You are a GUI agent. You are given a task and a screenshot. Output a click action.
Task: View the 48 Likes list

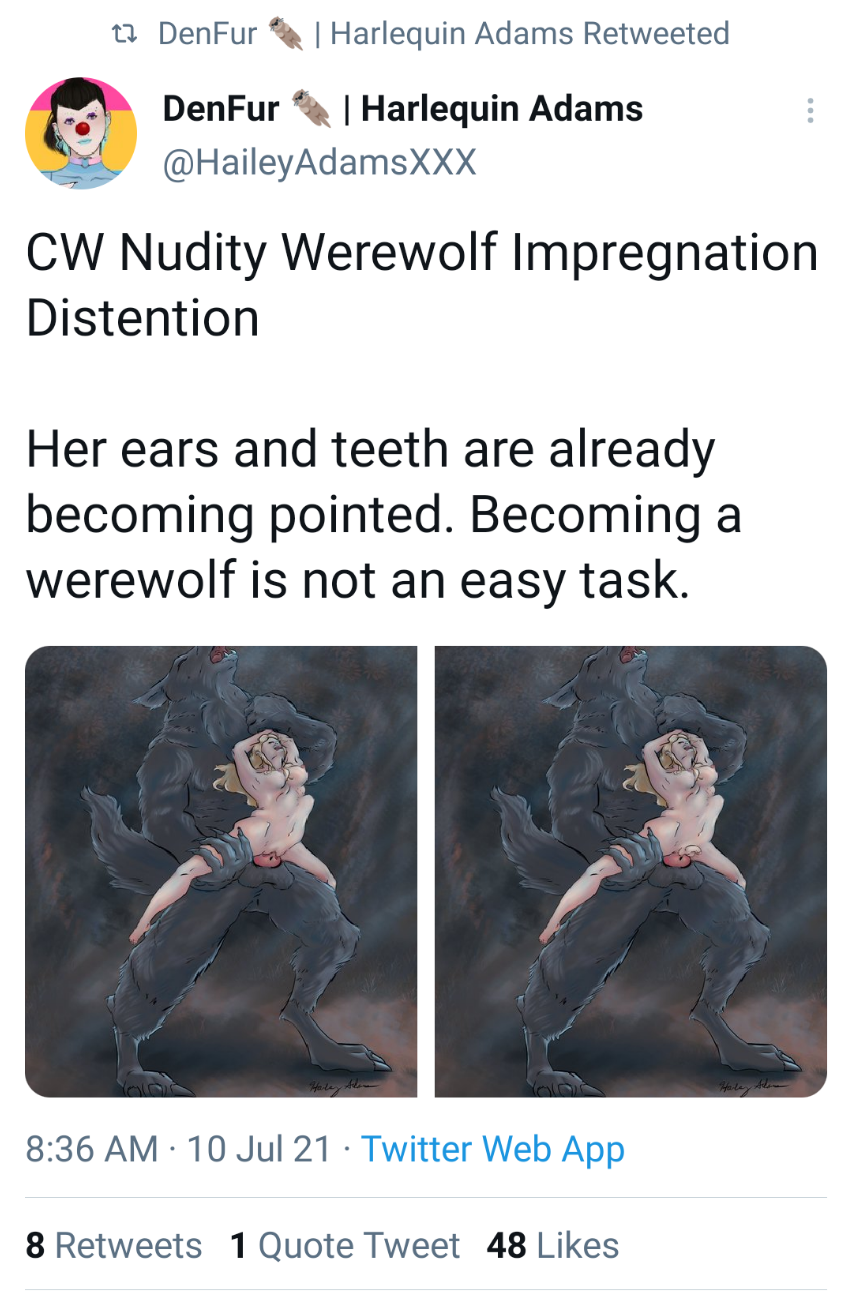pyautogui.click(x=553, y=1246)
